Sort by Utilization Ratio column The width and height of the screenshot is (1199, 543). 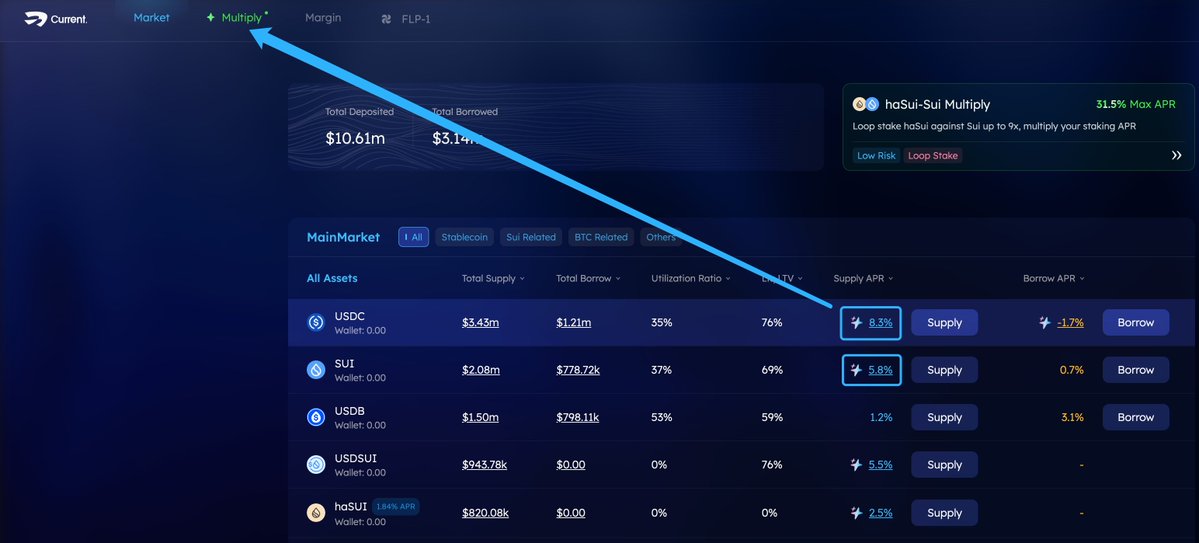[690, 278]
